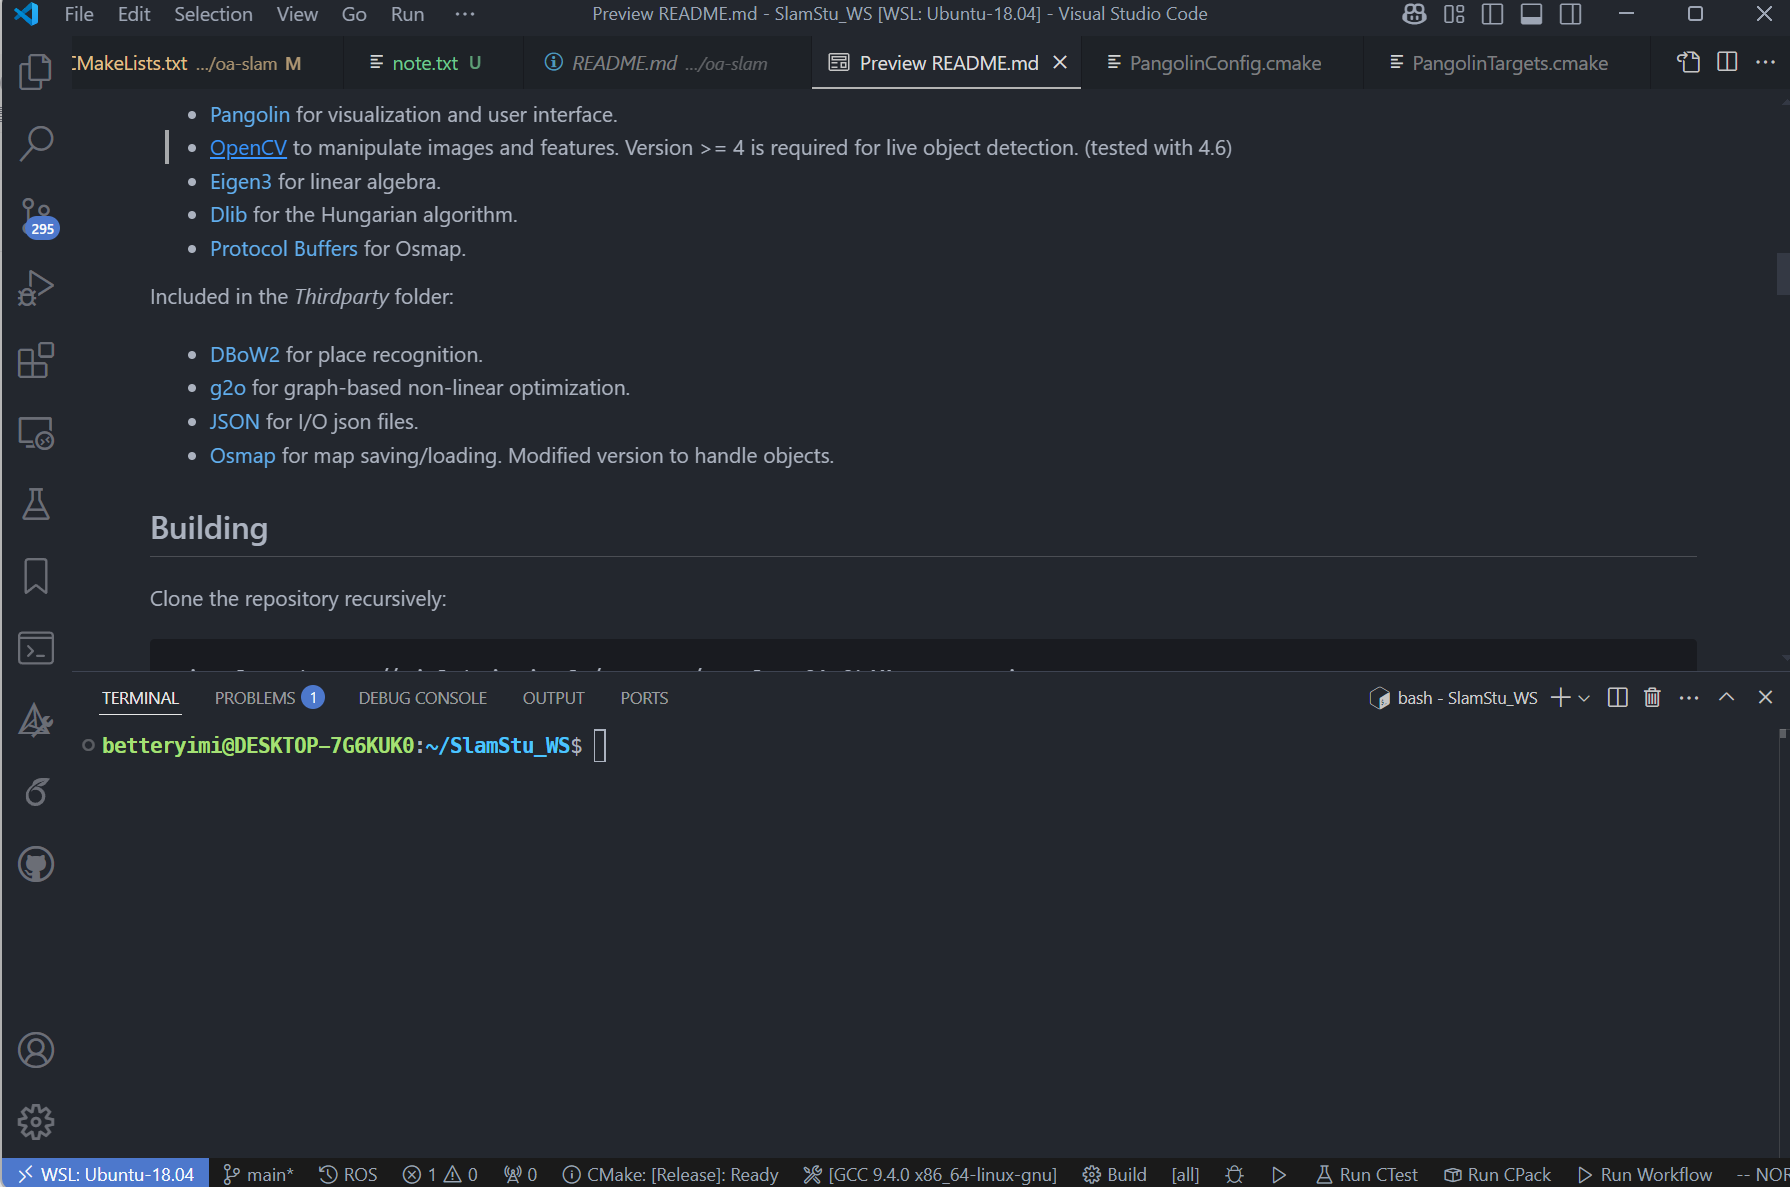
Task: Open the Go menu
Action: [354, 14]
